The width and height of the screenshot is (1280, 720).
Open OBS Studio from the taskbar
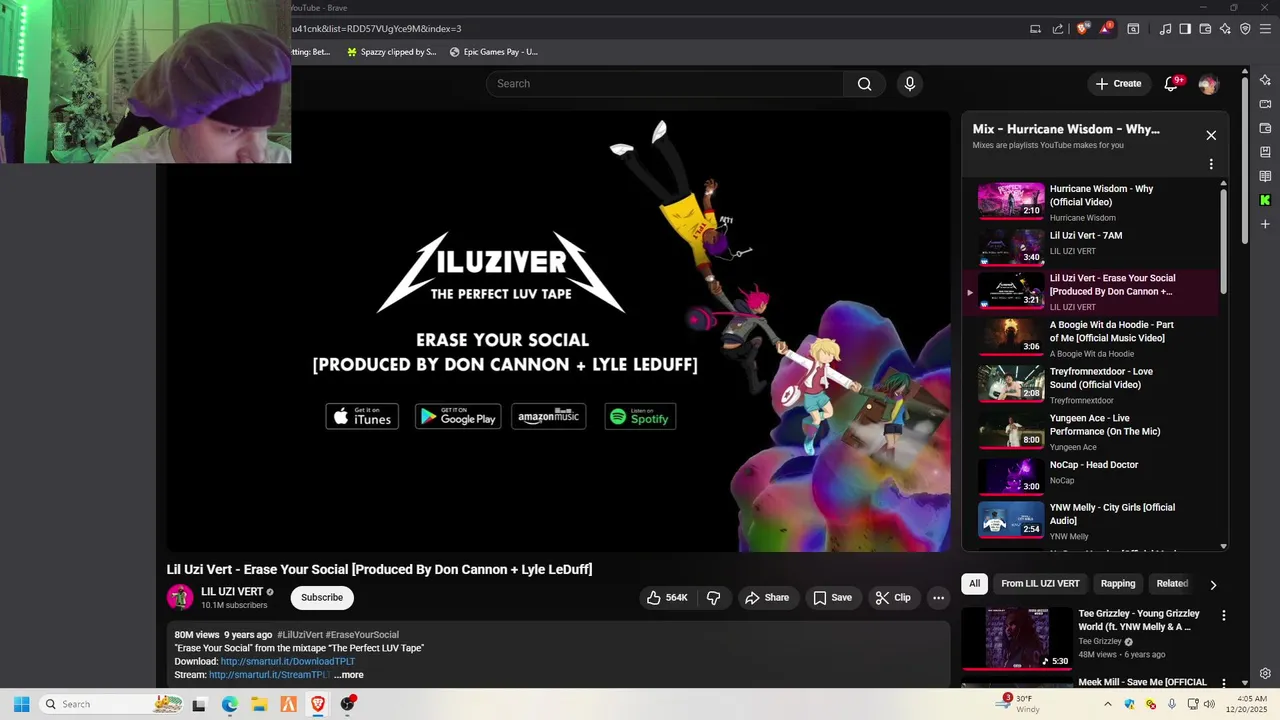click(x=347, y=704)
